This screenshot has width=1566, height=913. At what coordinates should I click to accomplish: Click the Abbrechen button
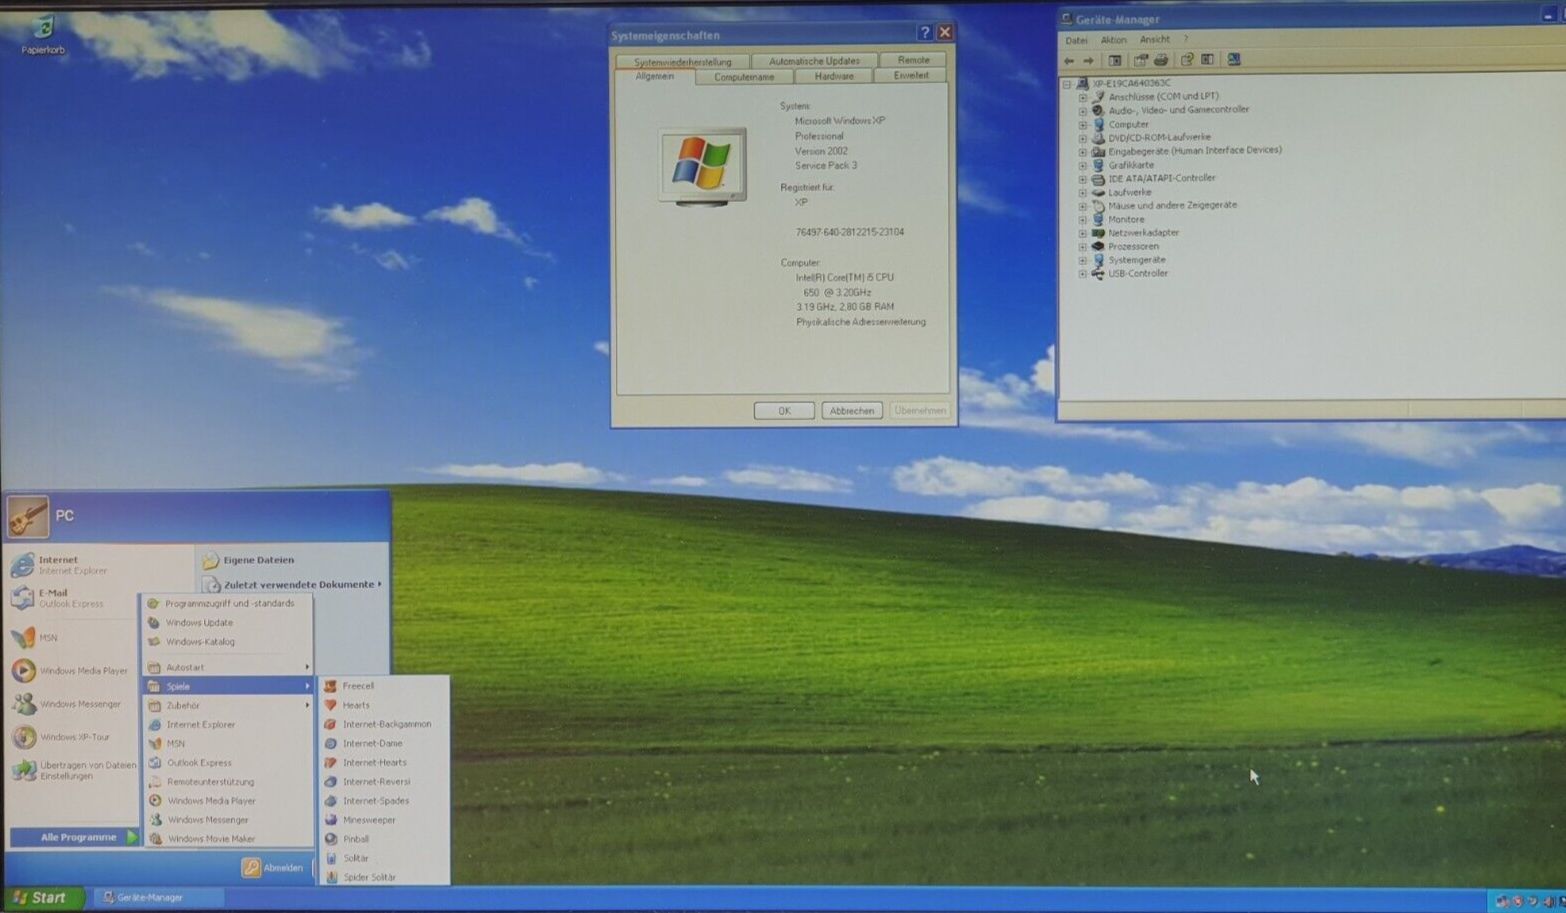(852, 411)
